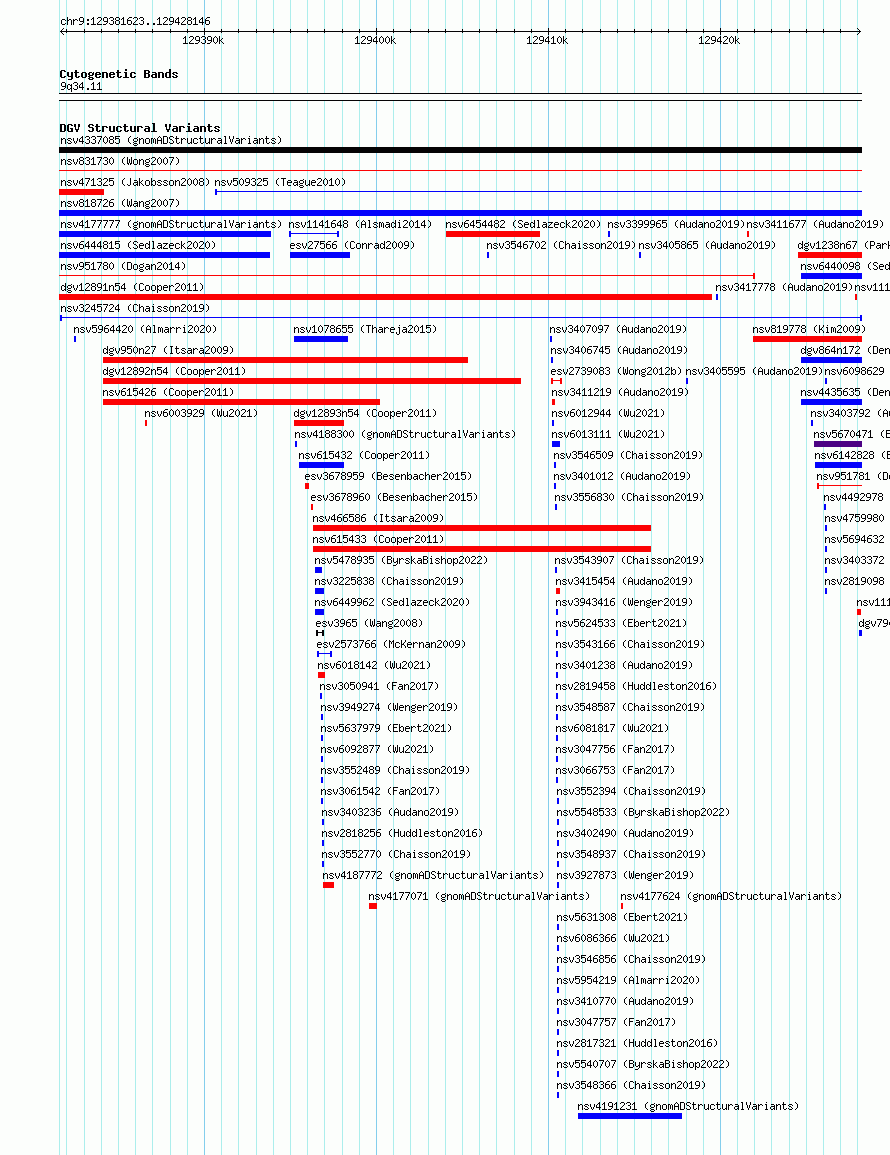Click the 129420k scale label
The width and height of the screenshot is (890, 1155).
719,40
